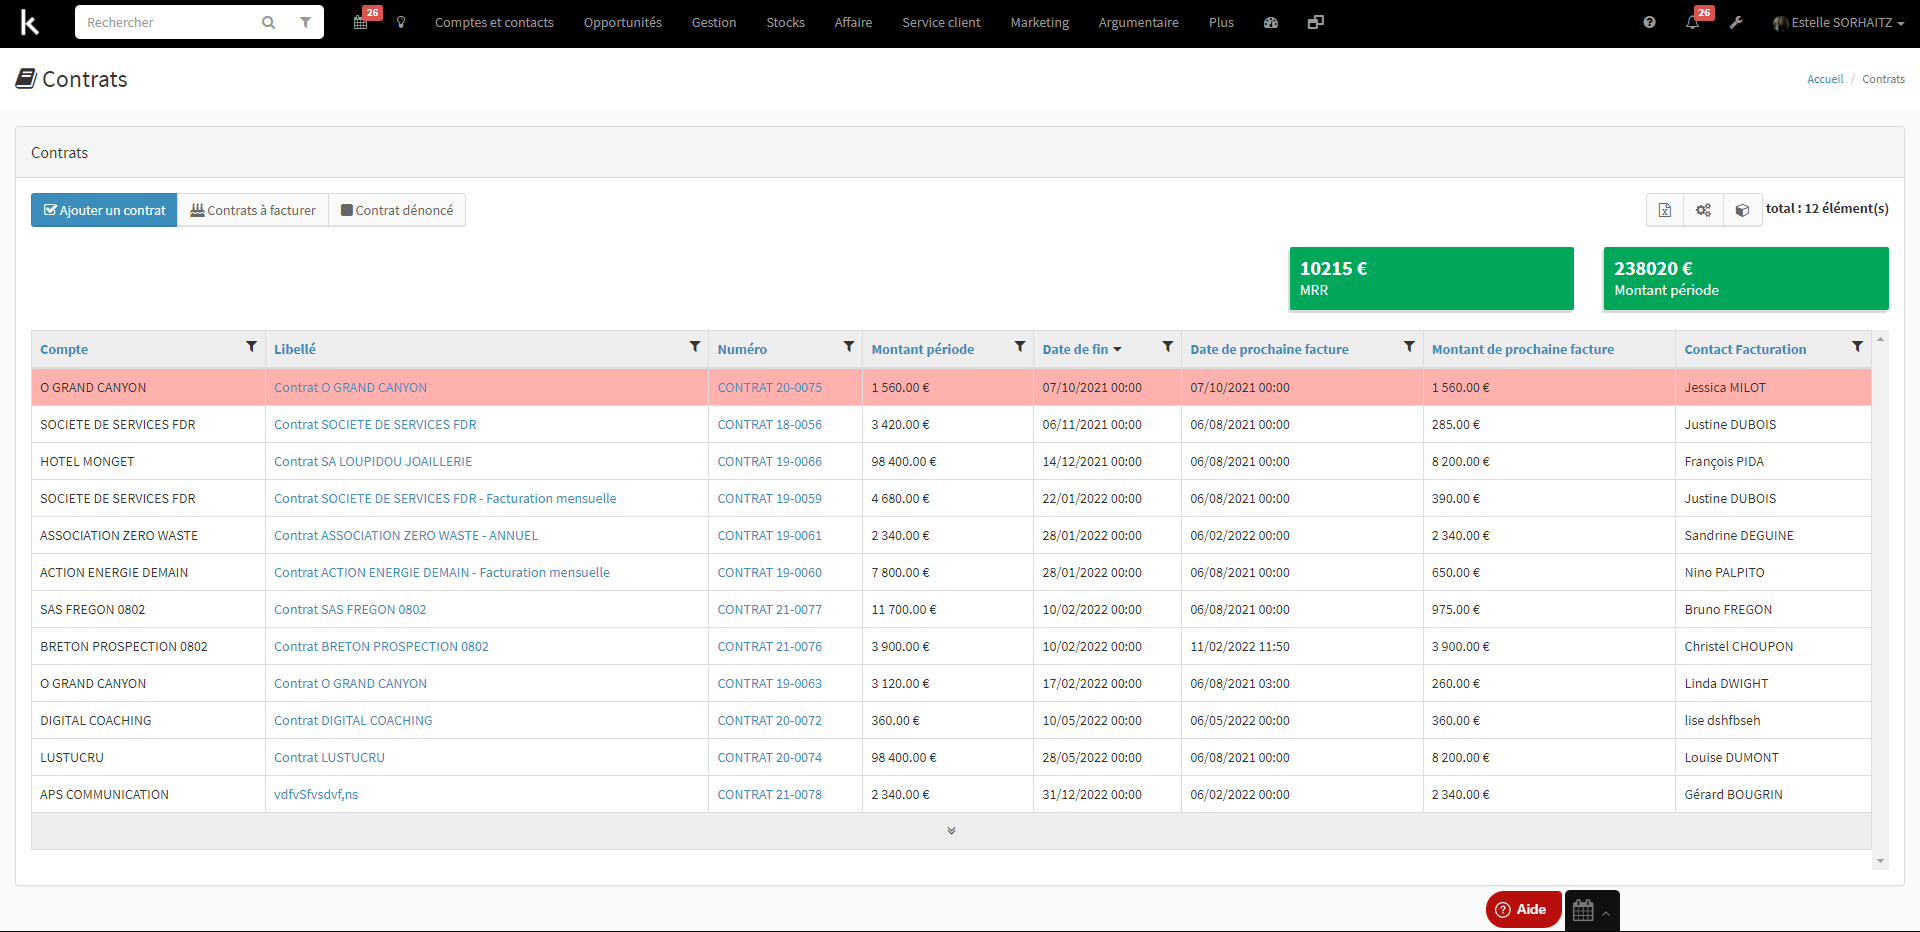Open Contrat O GRAND CANYON 20-0075 link

350,387
